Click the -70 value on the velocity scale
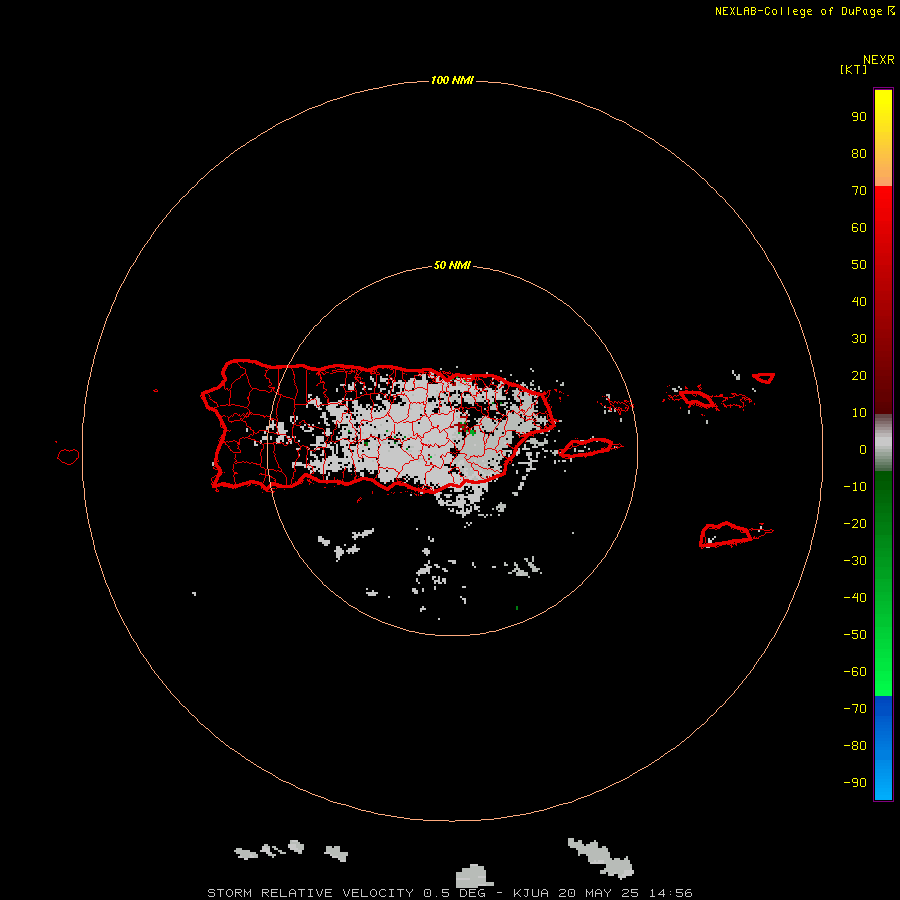The height and width of the screenshot is (900, 900). point(855,709)
